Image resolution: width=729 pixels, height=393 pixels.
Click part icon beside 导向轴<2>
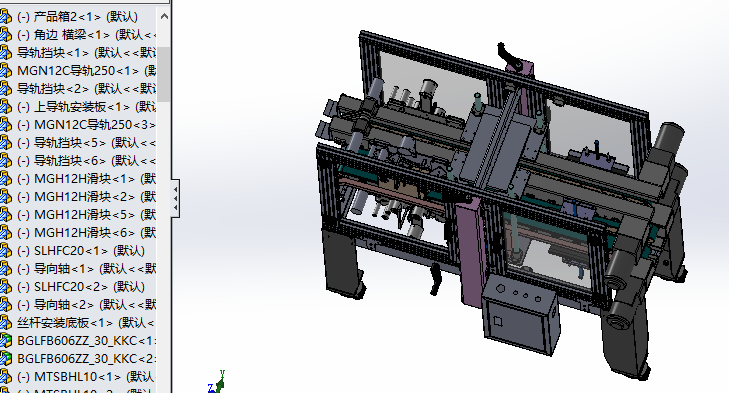[x=5, y=305]
